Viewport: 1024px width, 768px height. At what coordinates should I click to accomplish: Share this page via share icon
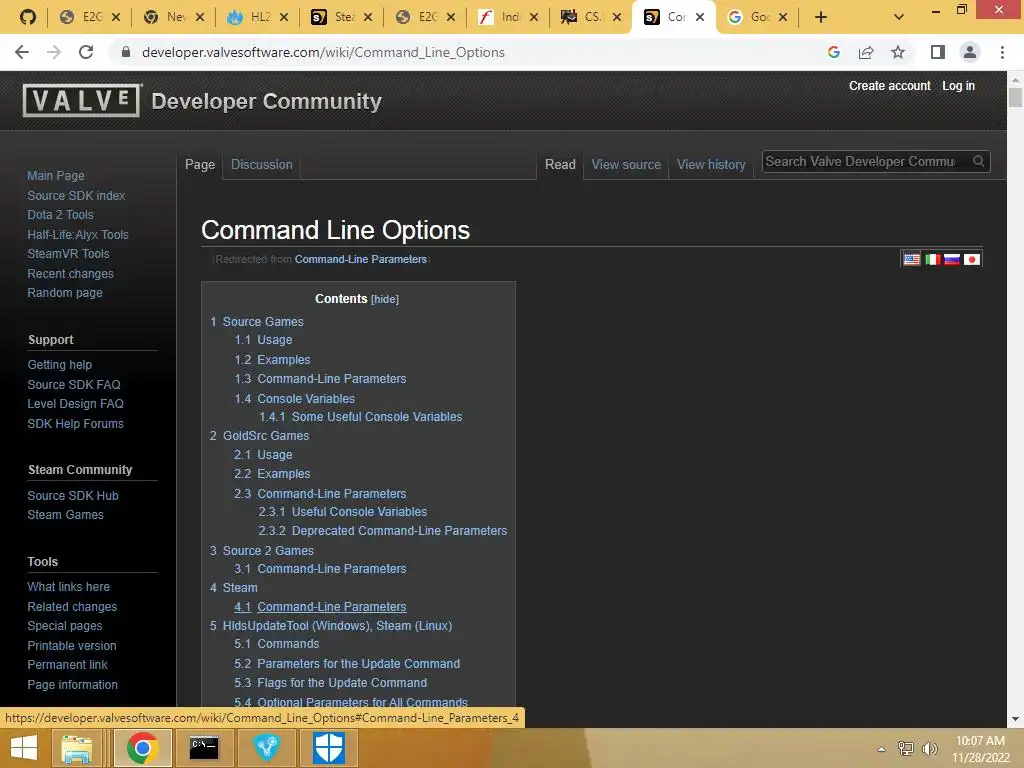(866, 52)
